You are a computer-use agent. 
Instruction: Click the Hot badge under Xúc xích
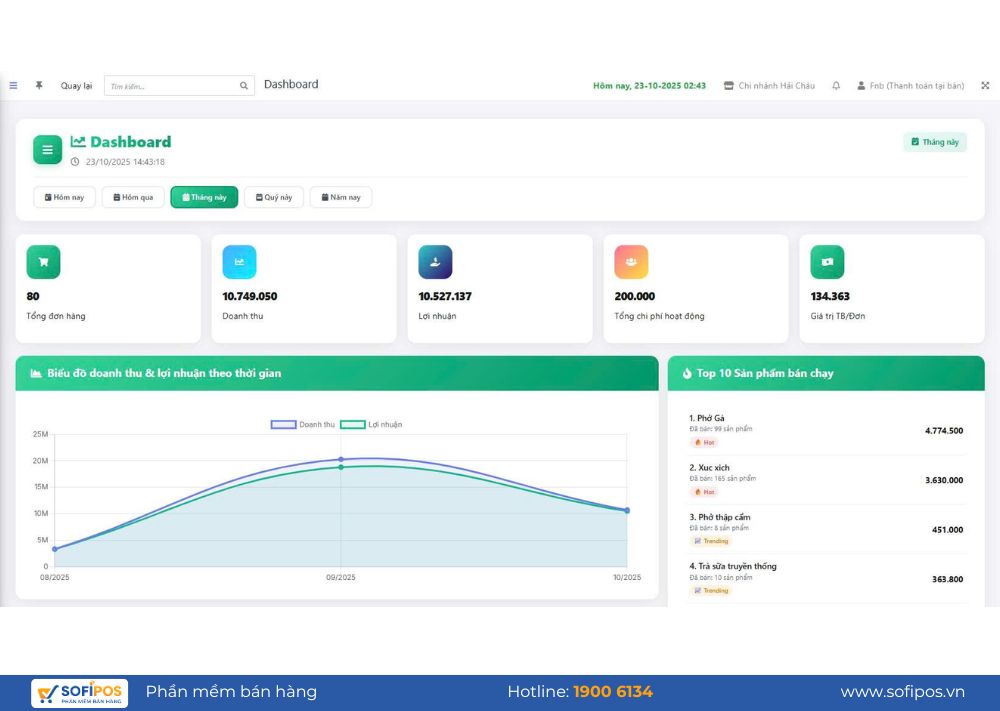point(705,492)
